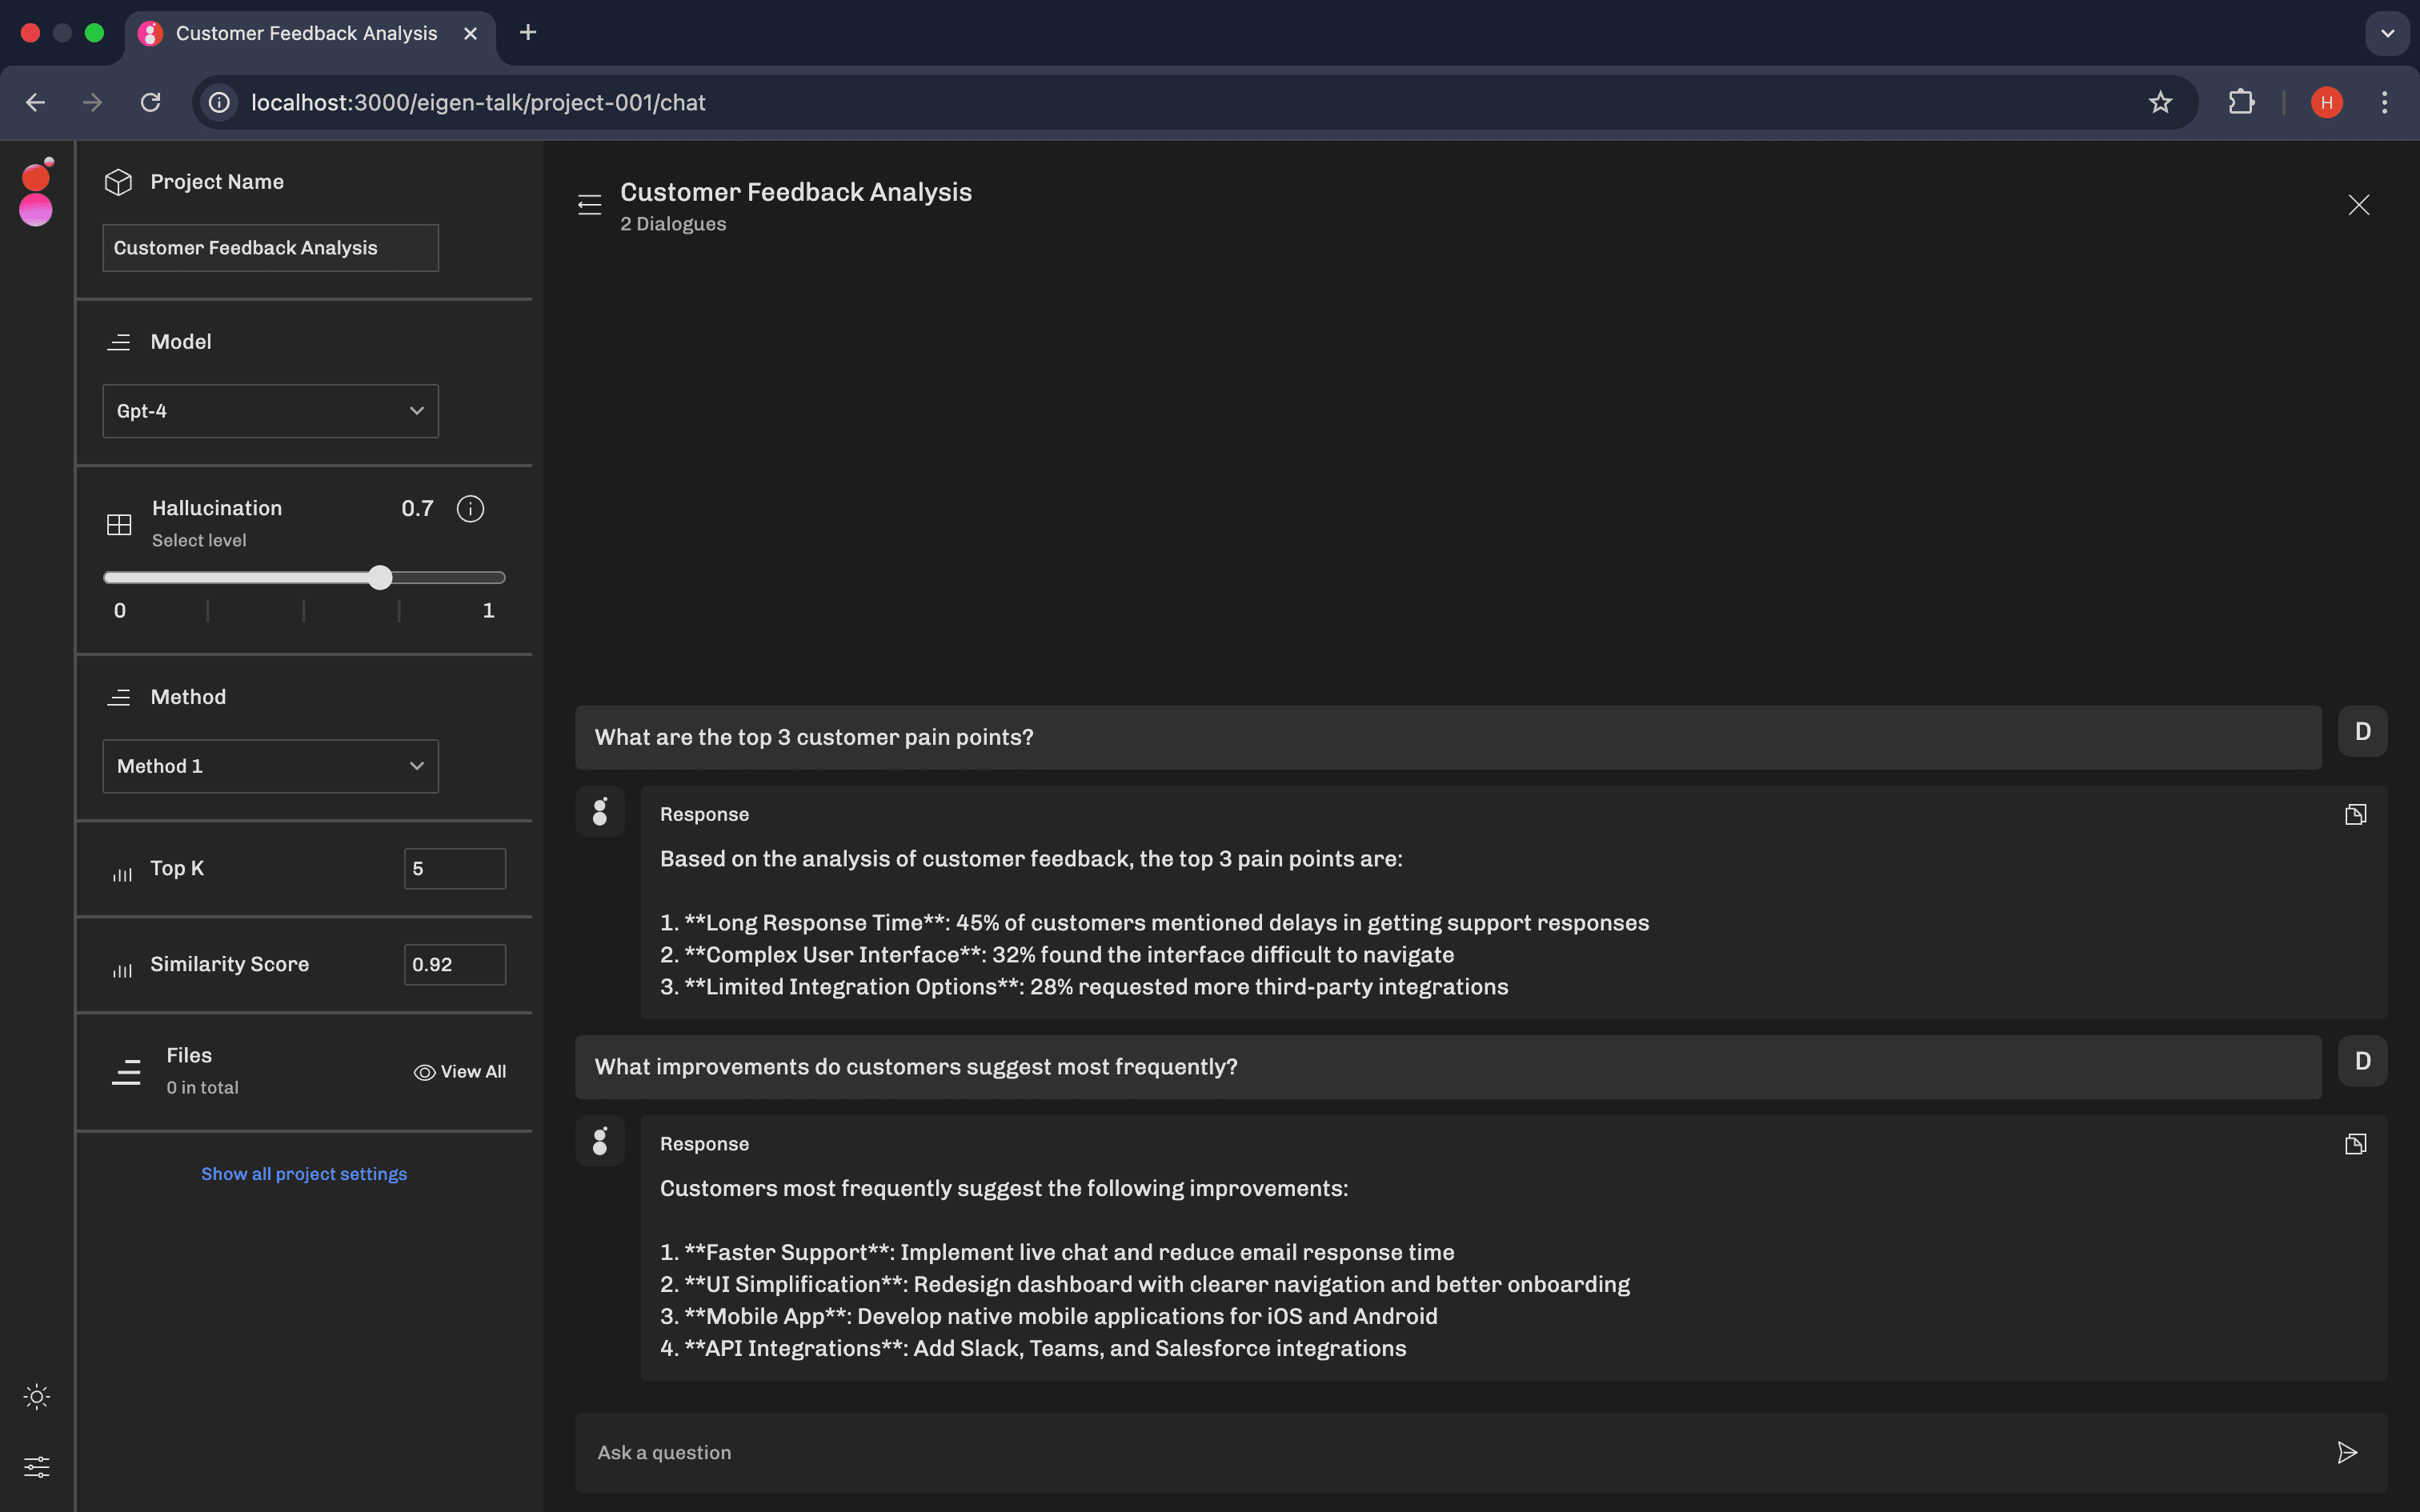Click the app logo in the left rail
Viewport: 2420px width, 1512px height.
pos(36,192)
